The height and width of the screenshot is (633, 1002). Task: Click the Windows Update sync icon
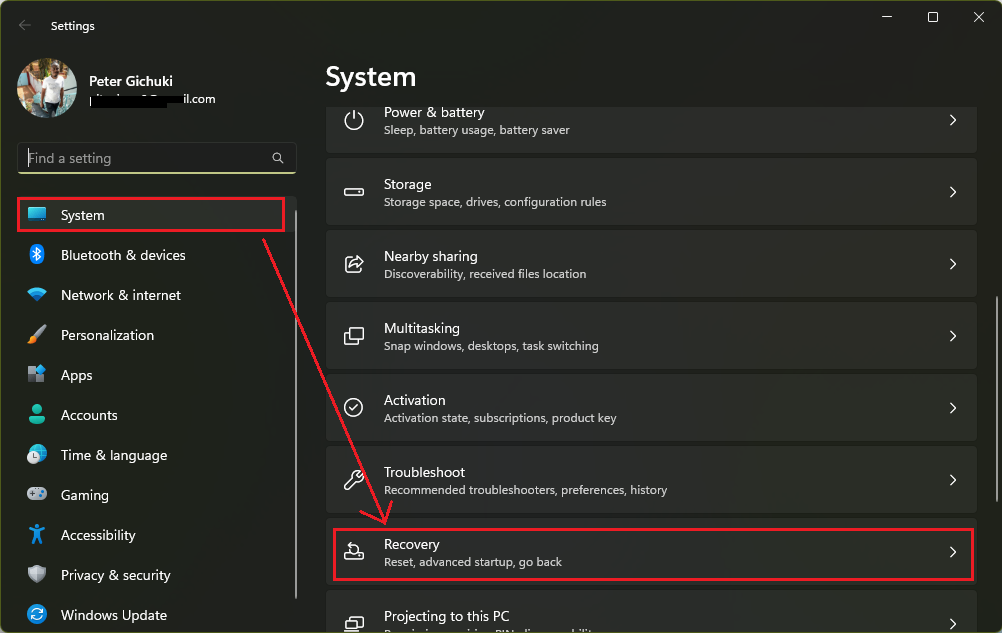37,615
